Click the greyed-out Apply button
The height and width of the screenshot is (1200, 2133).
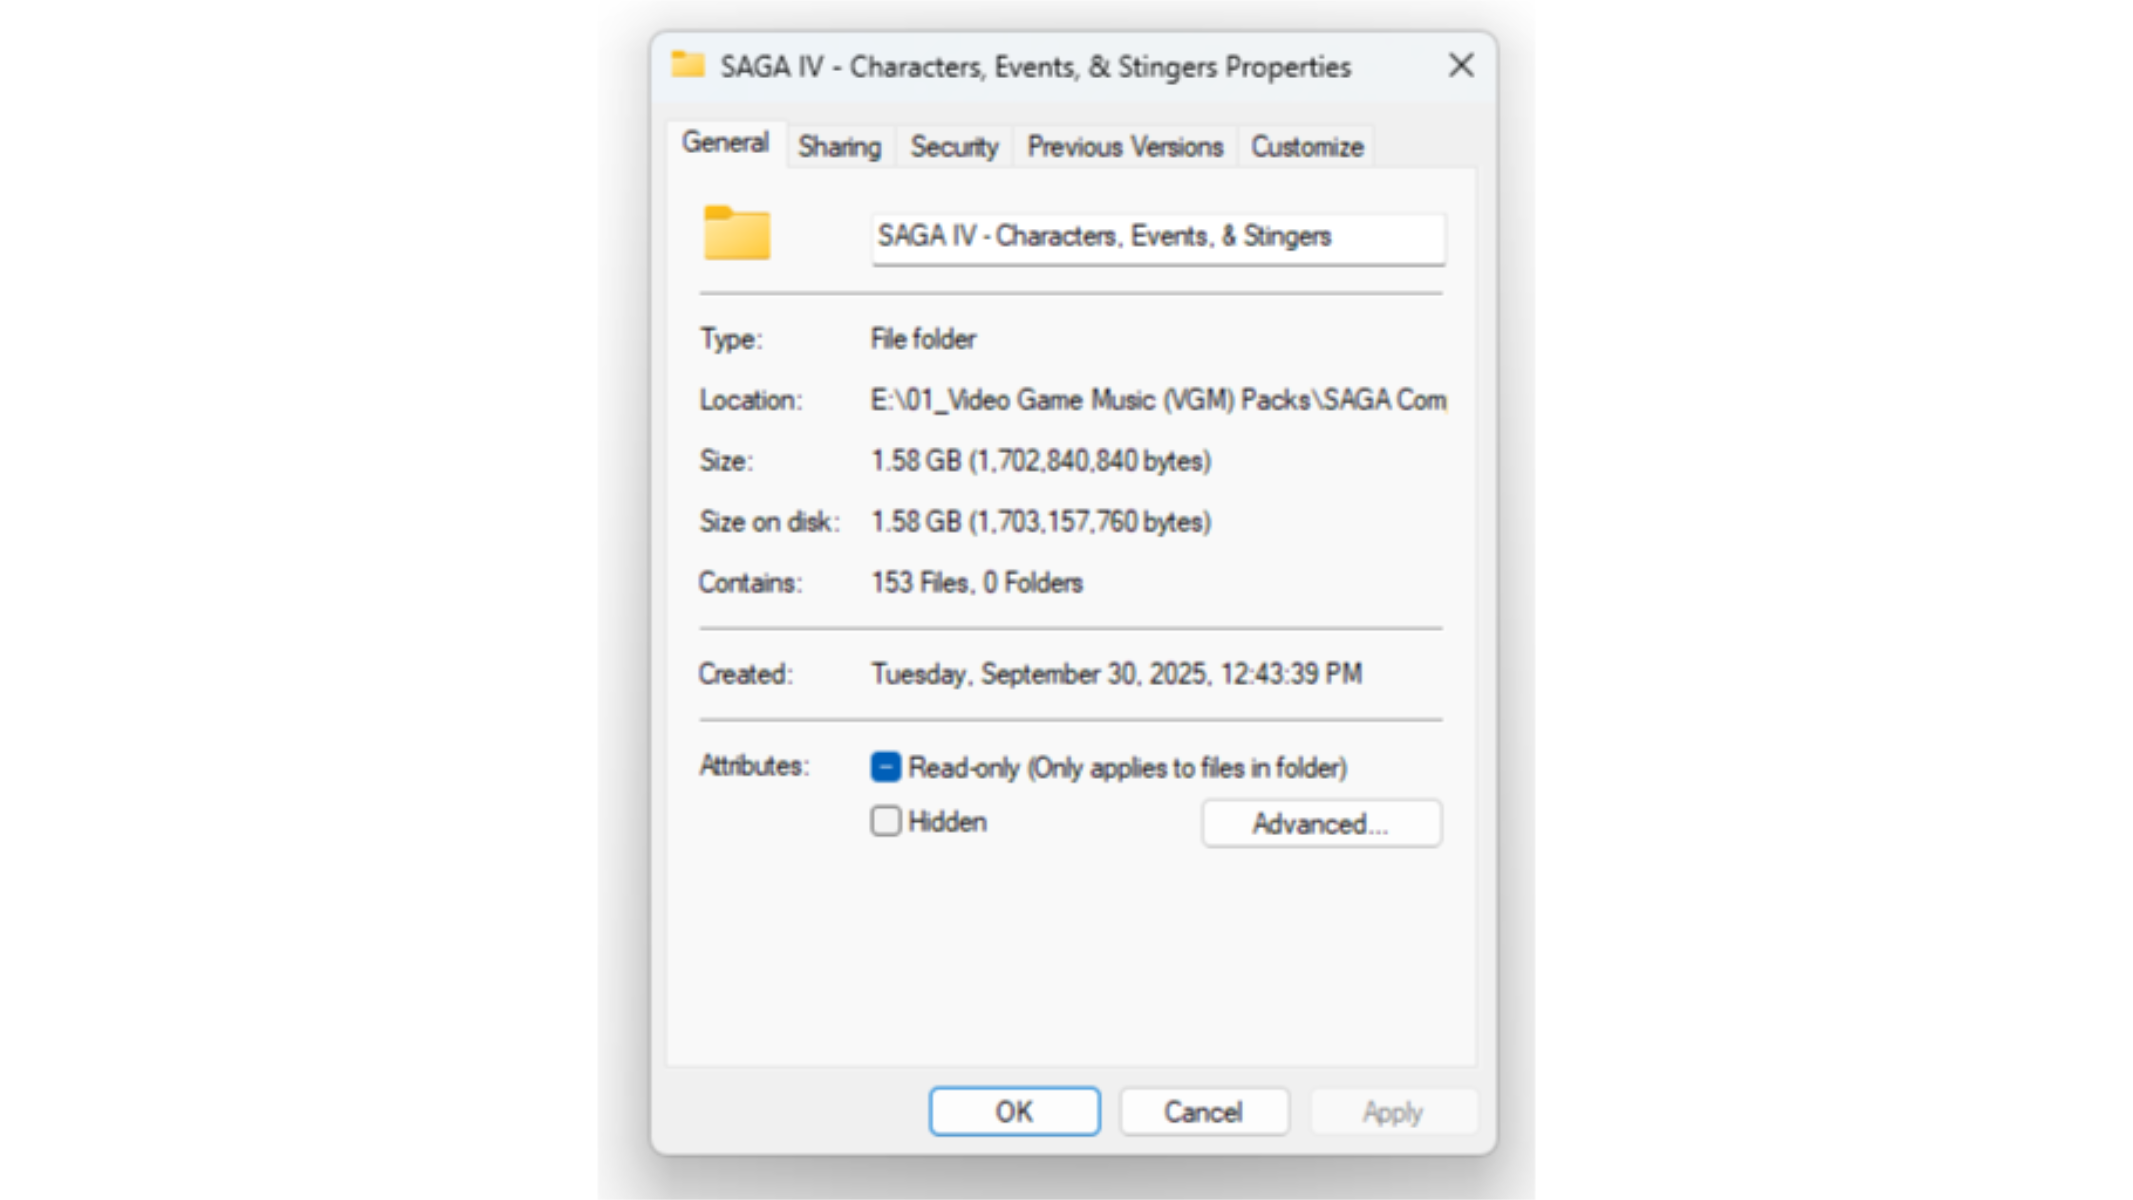tap(1393, 1111)
